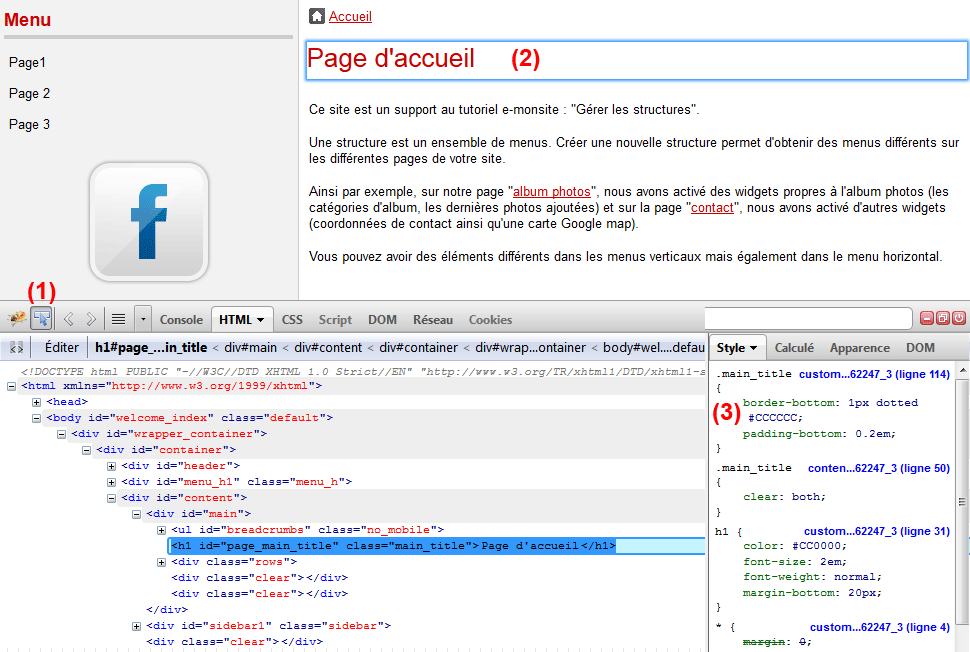Viewport: 970px width, 652px height.
Task: Expand the div class rows node
Action: coord(161,562)
